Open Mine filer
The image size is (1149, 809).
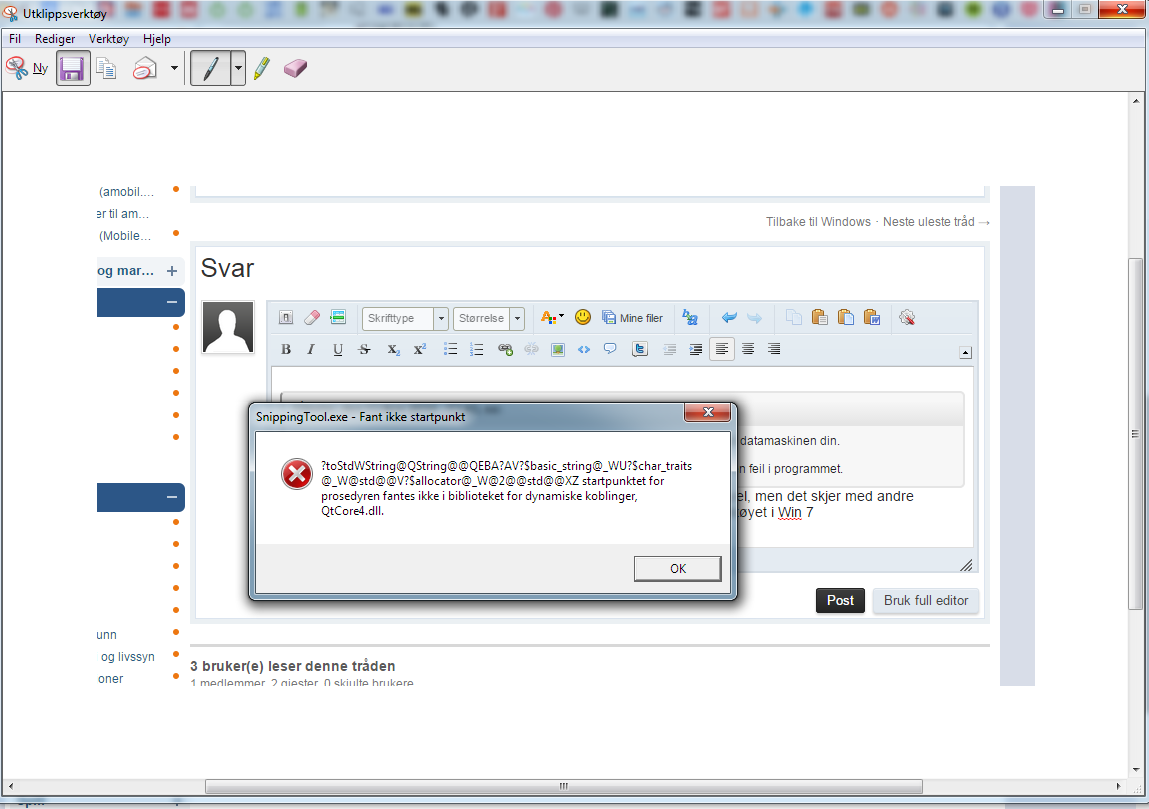pyautogui.click(x=632, y=318)
